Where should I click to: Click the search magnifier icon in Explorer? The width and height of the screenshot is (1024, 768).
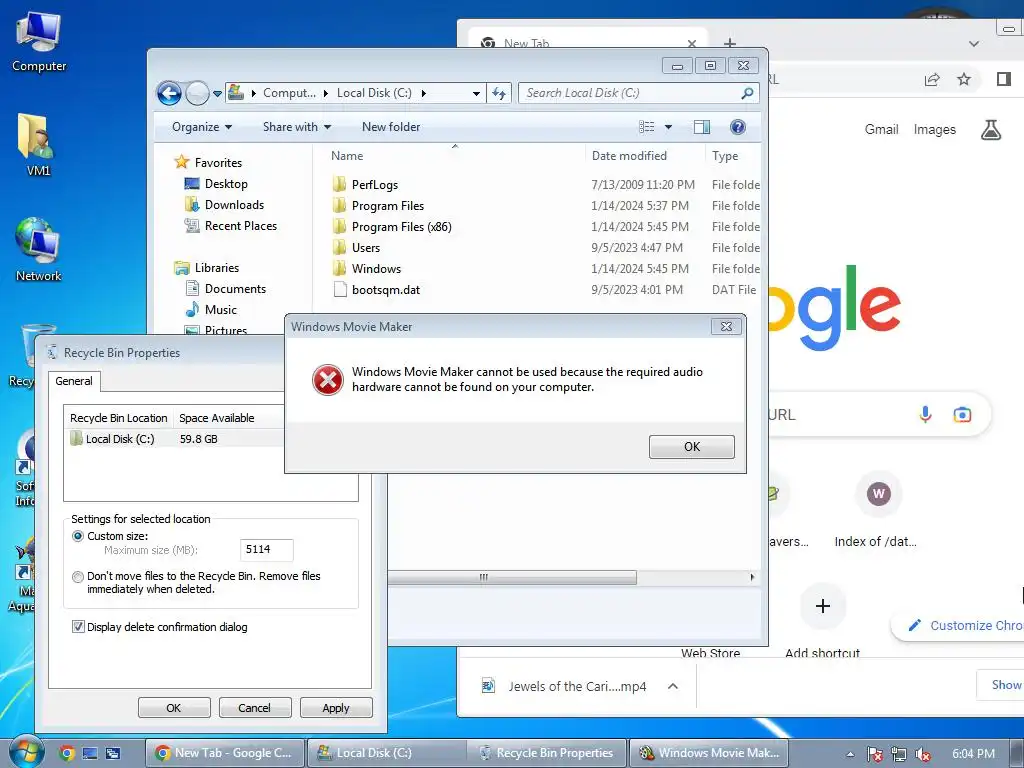coord(748,93)
